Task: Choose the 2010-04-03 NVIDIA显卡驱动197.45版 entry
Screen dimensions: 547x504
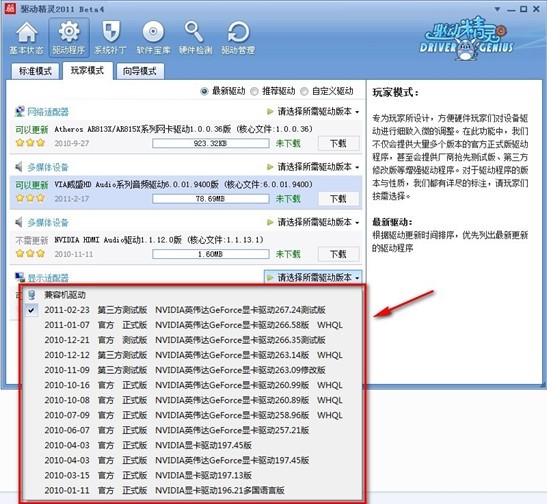Action: click(192, 445)
